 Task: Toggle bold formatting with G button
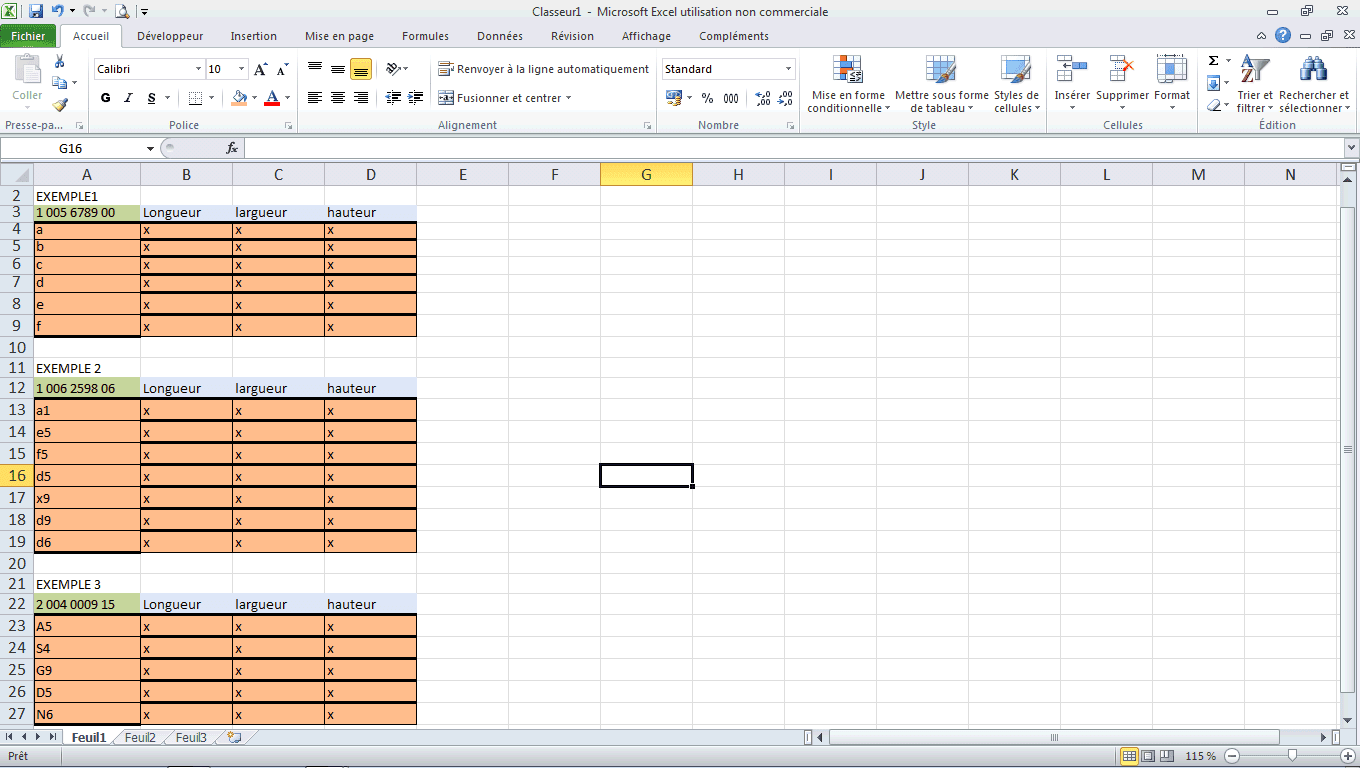(106, 98)
